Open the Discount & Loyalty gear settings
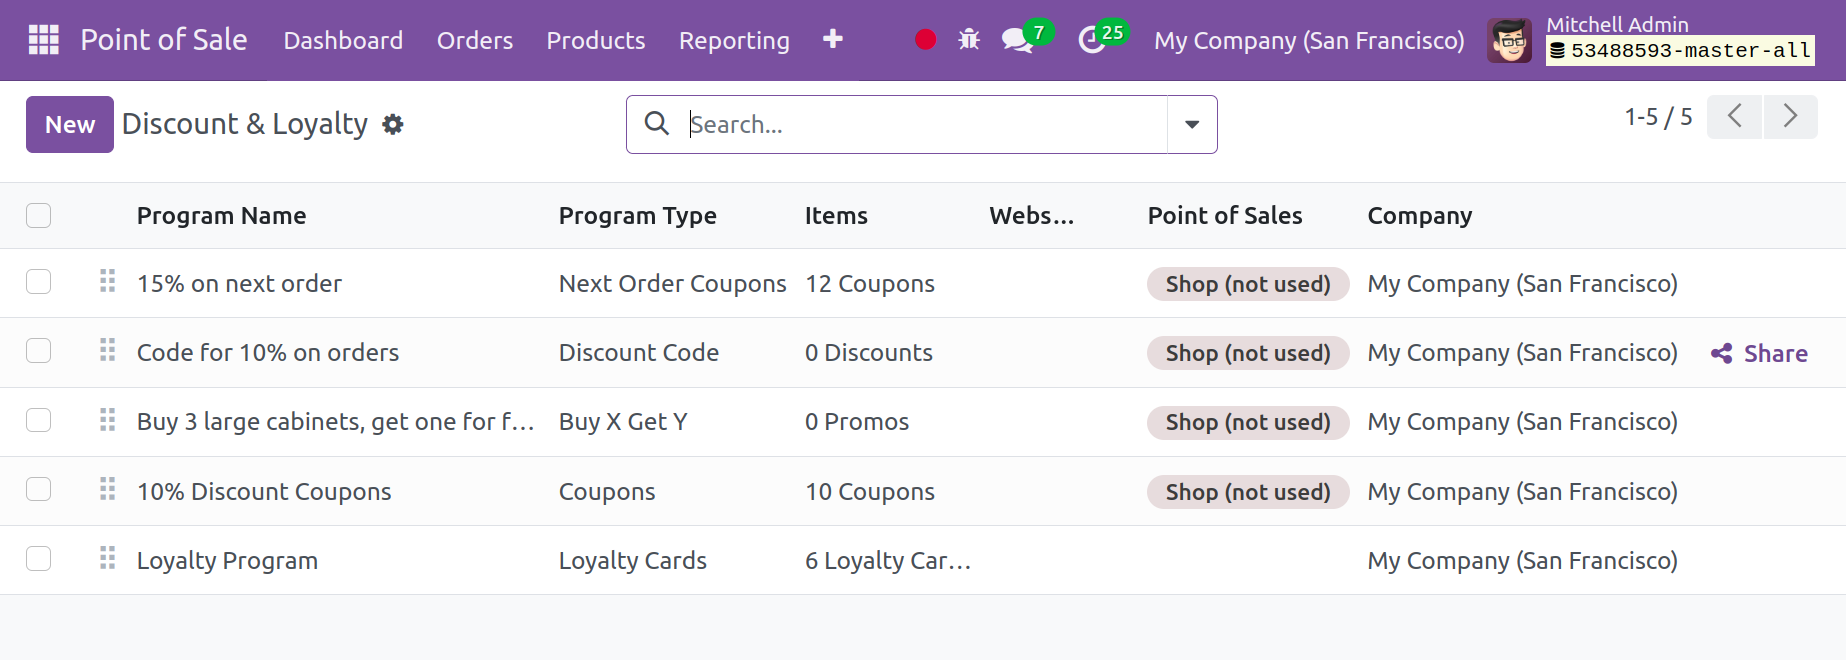Image resolution: width=1846 pixels, height=660 pixels. click(x=393, y=125)
